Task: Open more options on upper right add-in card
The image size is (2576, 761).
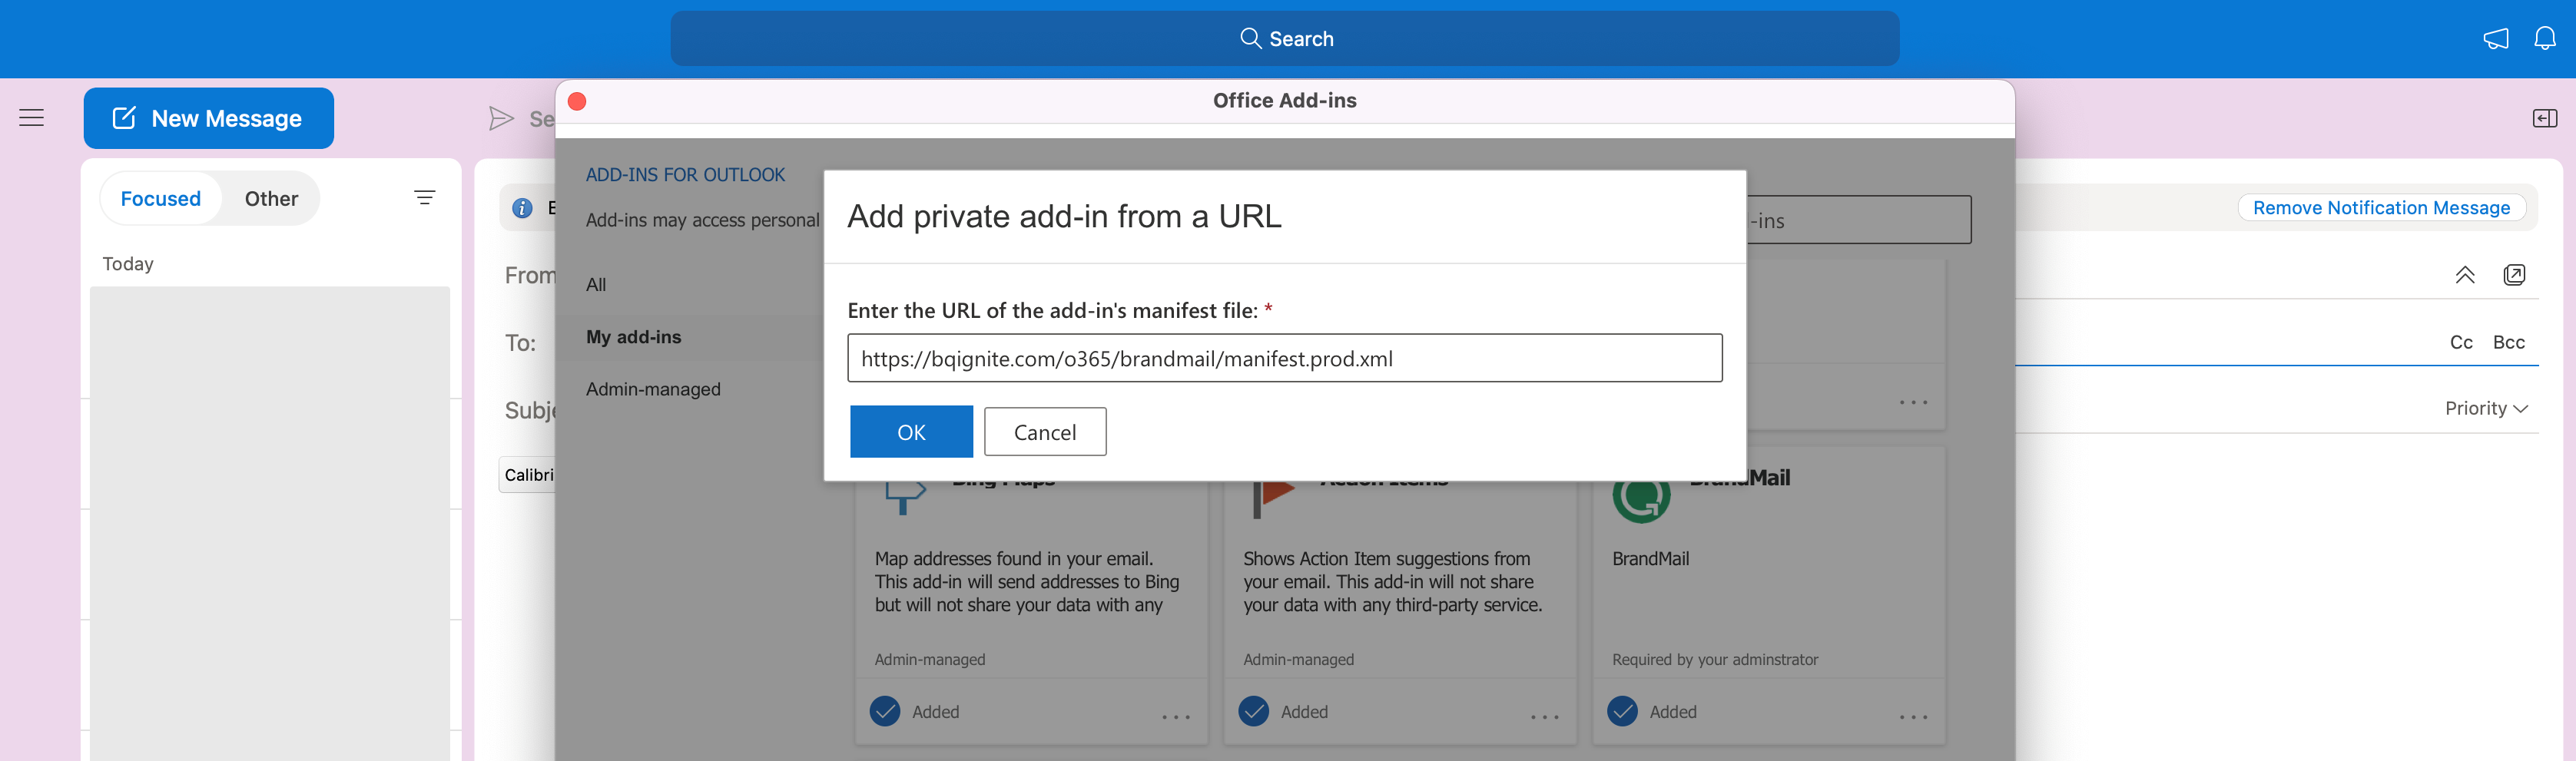Action: (1913, 403)
